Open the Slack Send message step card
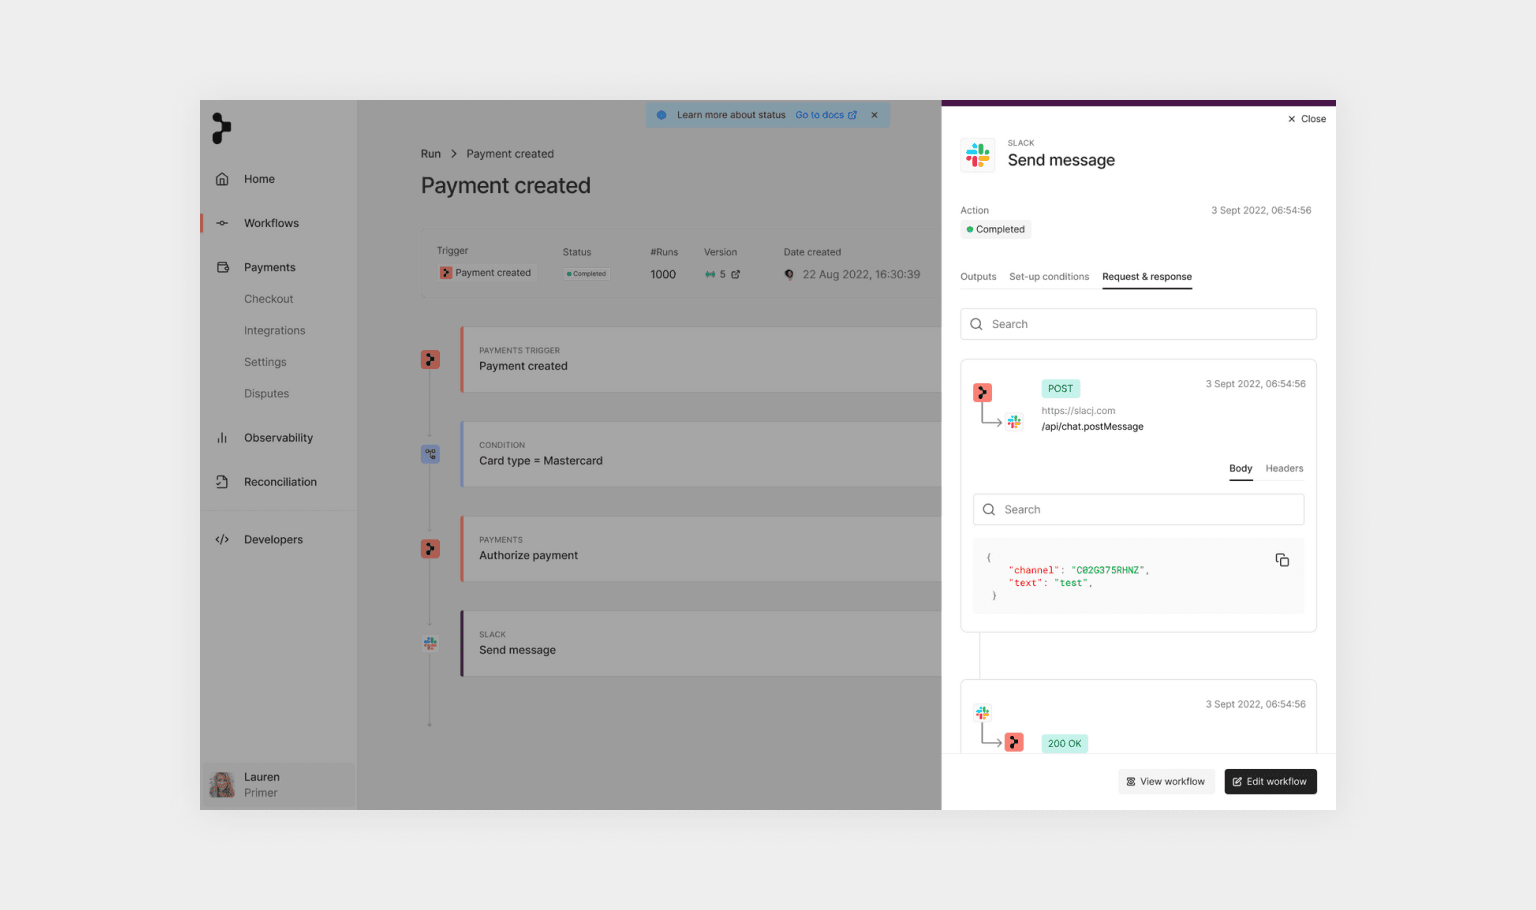1536x910 pixels. [x=701, y=643]
